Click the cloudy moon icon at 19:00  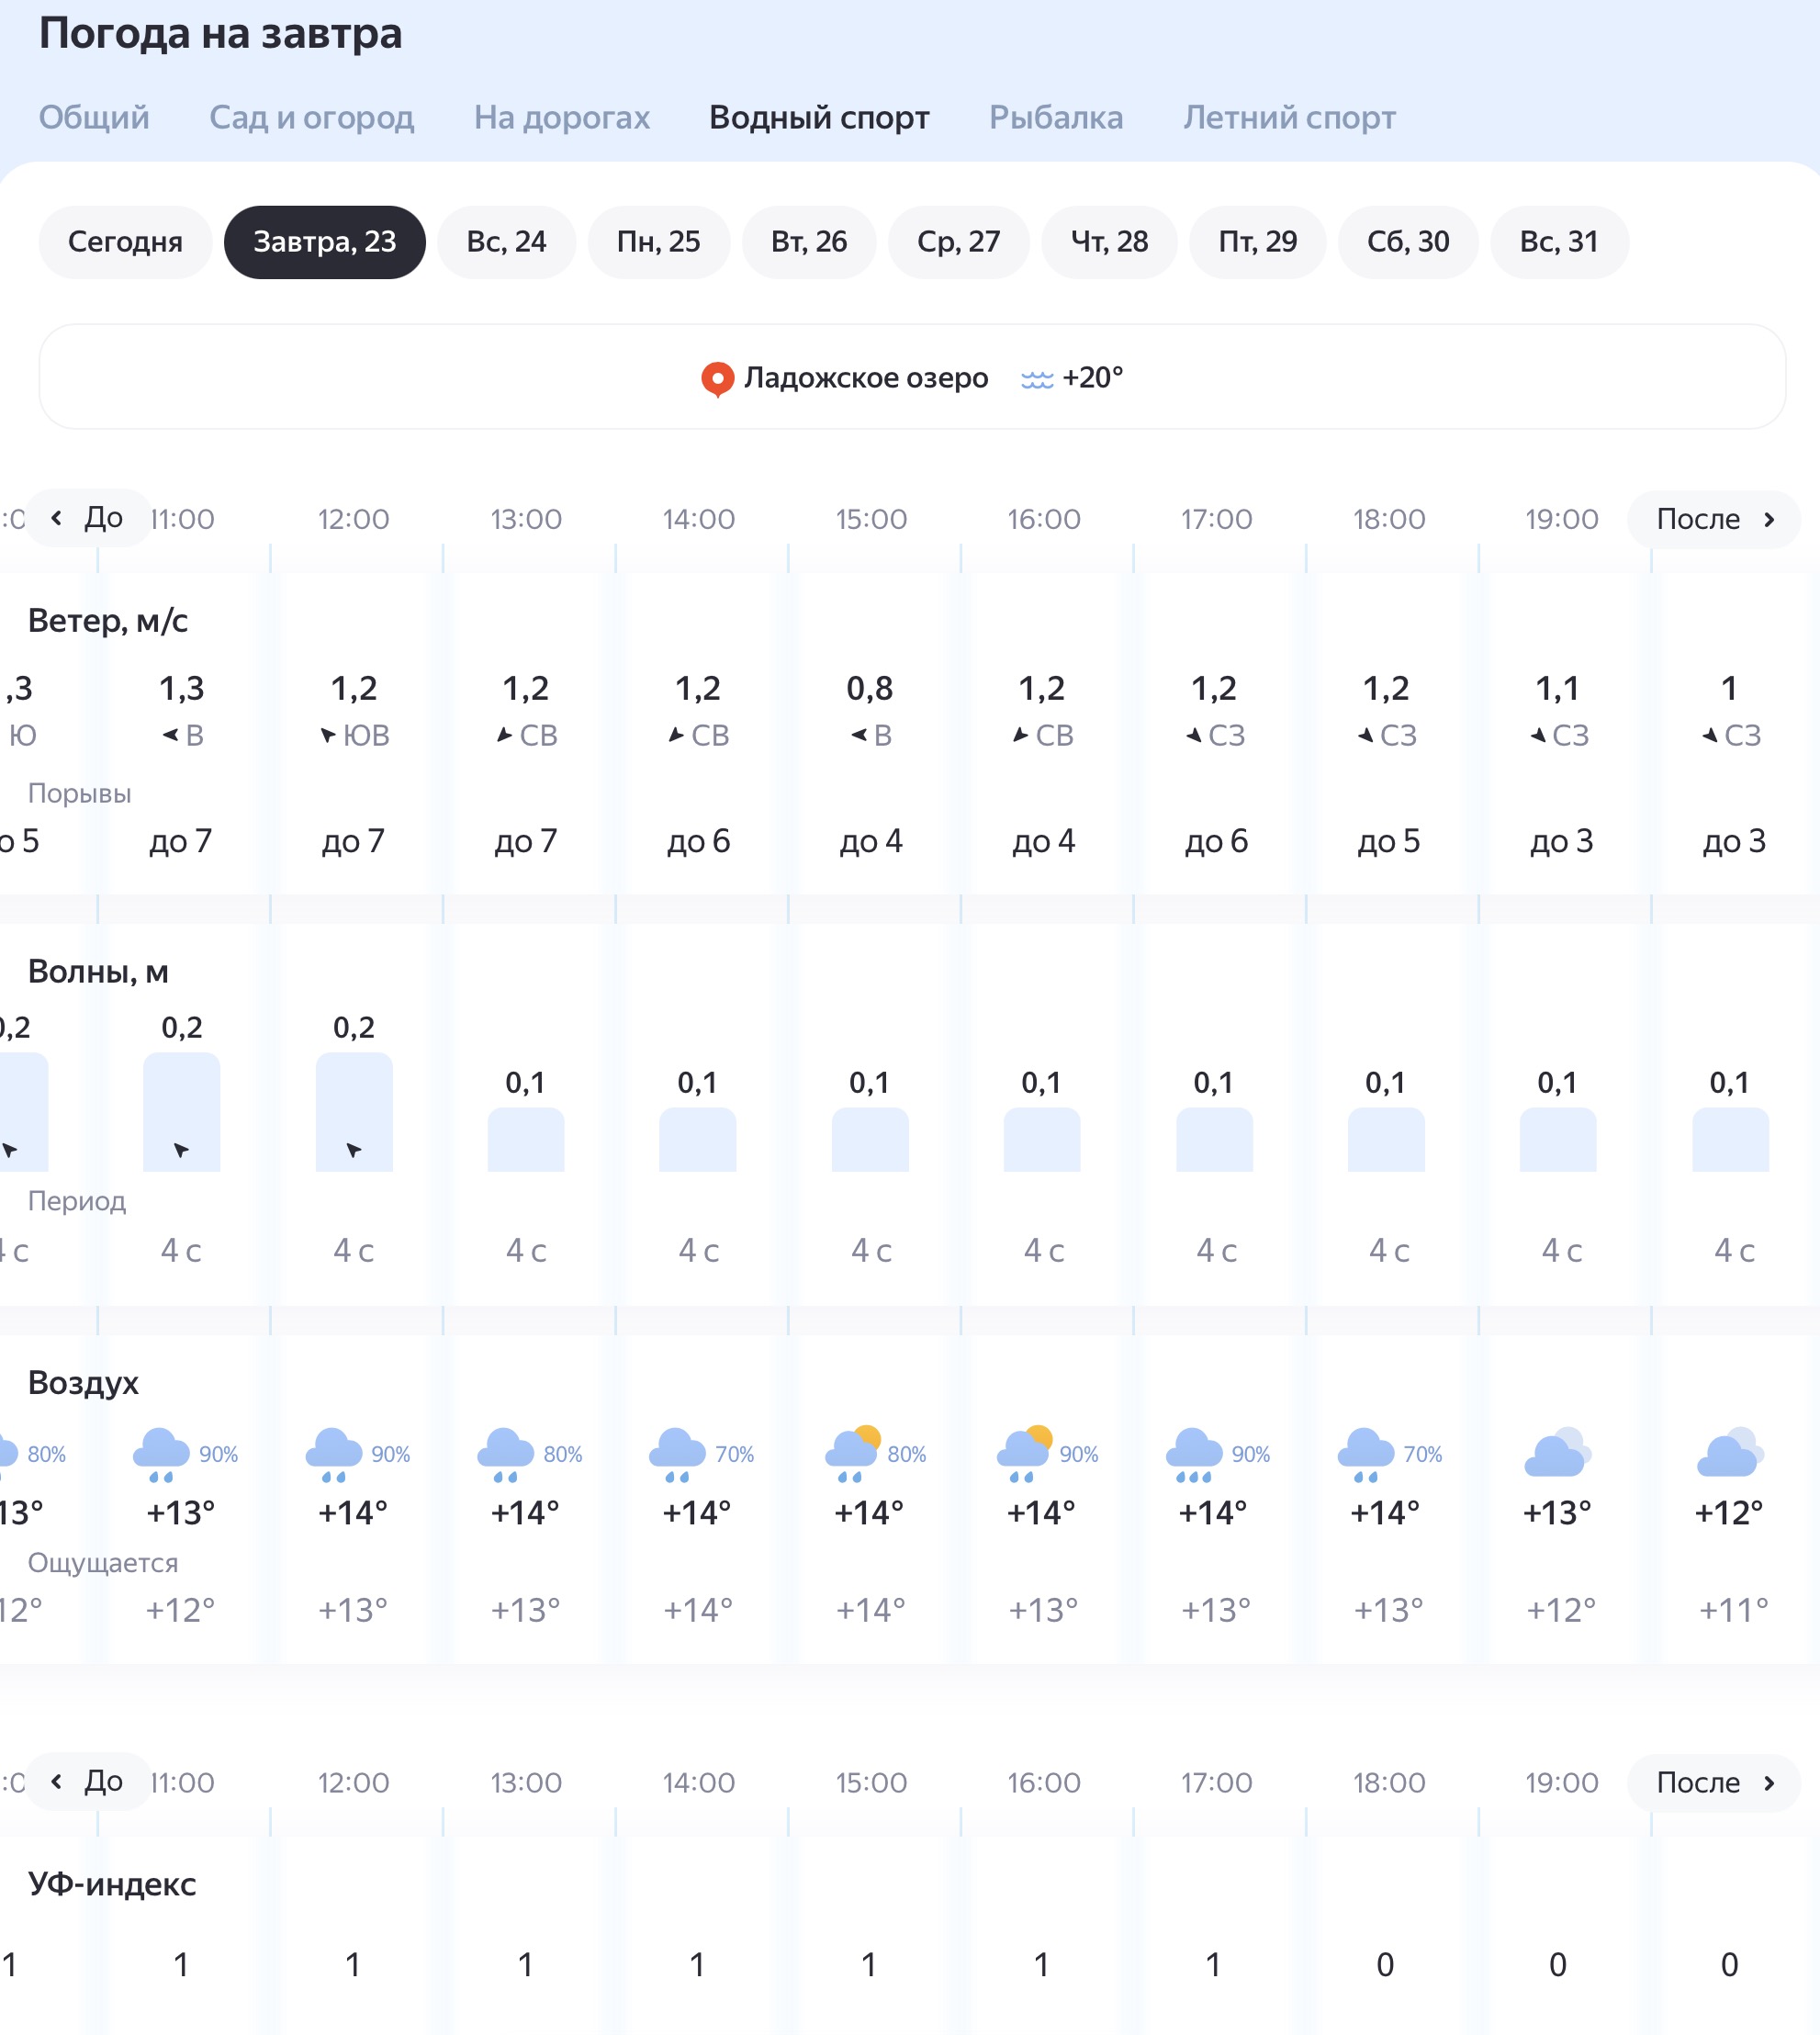[x=1557, y=1452]
